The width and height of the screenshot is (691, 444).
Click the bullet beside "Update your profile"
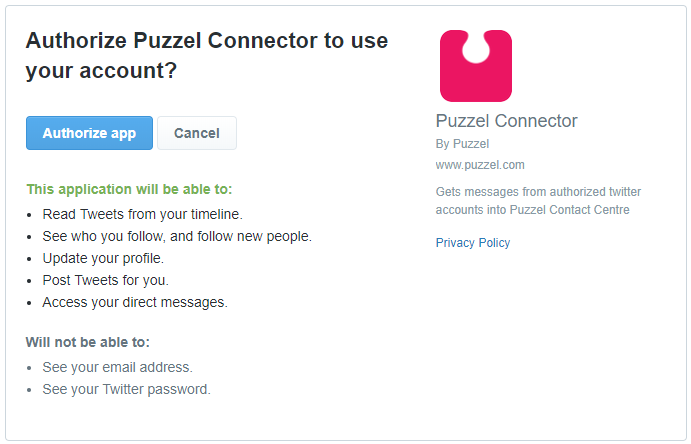point(32,258)
